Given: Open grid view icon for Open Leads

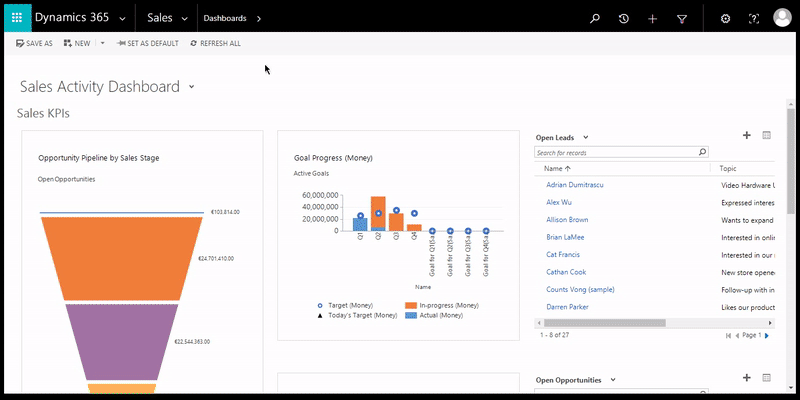Looking at the screenshot, I should click(x=767, y=135).
